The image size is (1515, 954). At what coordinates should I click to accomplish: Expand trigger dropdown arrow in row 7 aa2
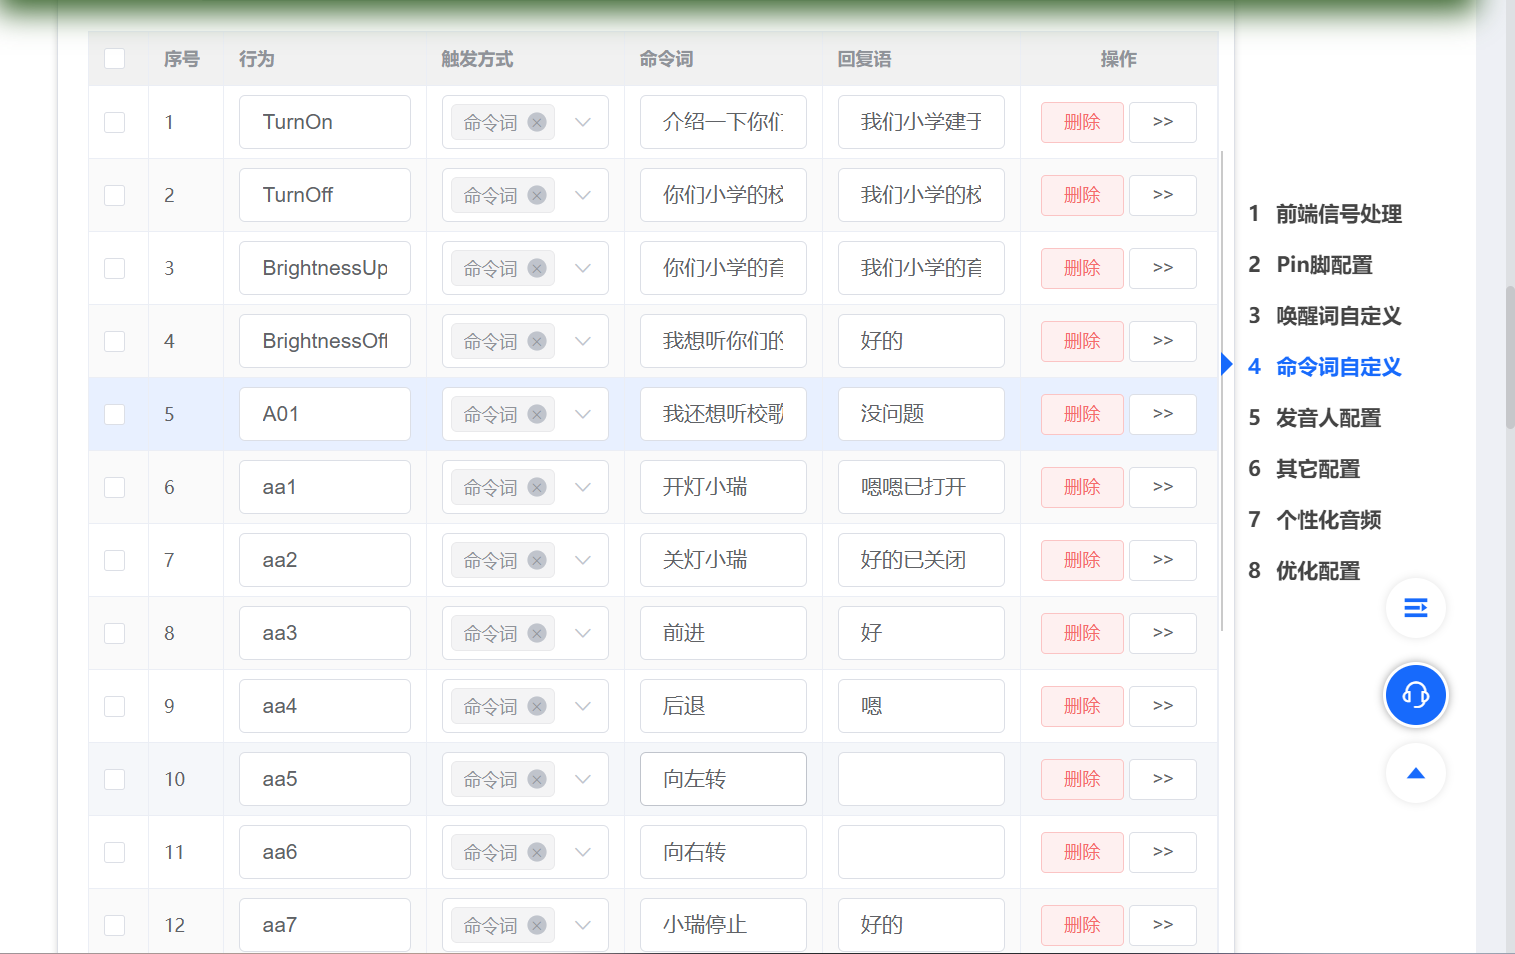[x=583, y=560]
